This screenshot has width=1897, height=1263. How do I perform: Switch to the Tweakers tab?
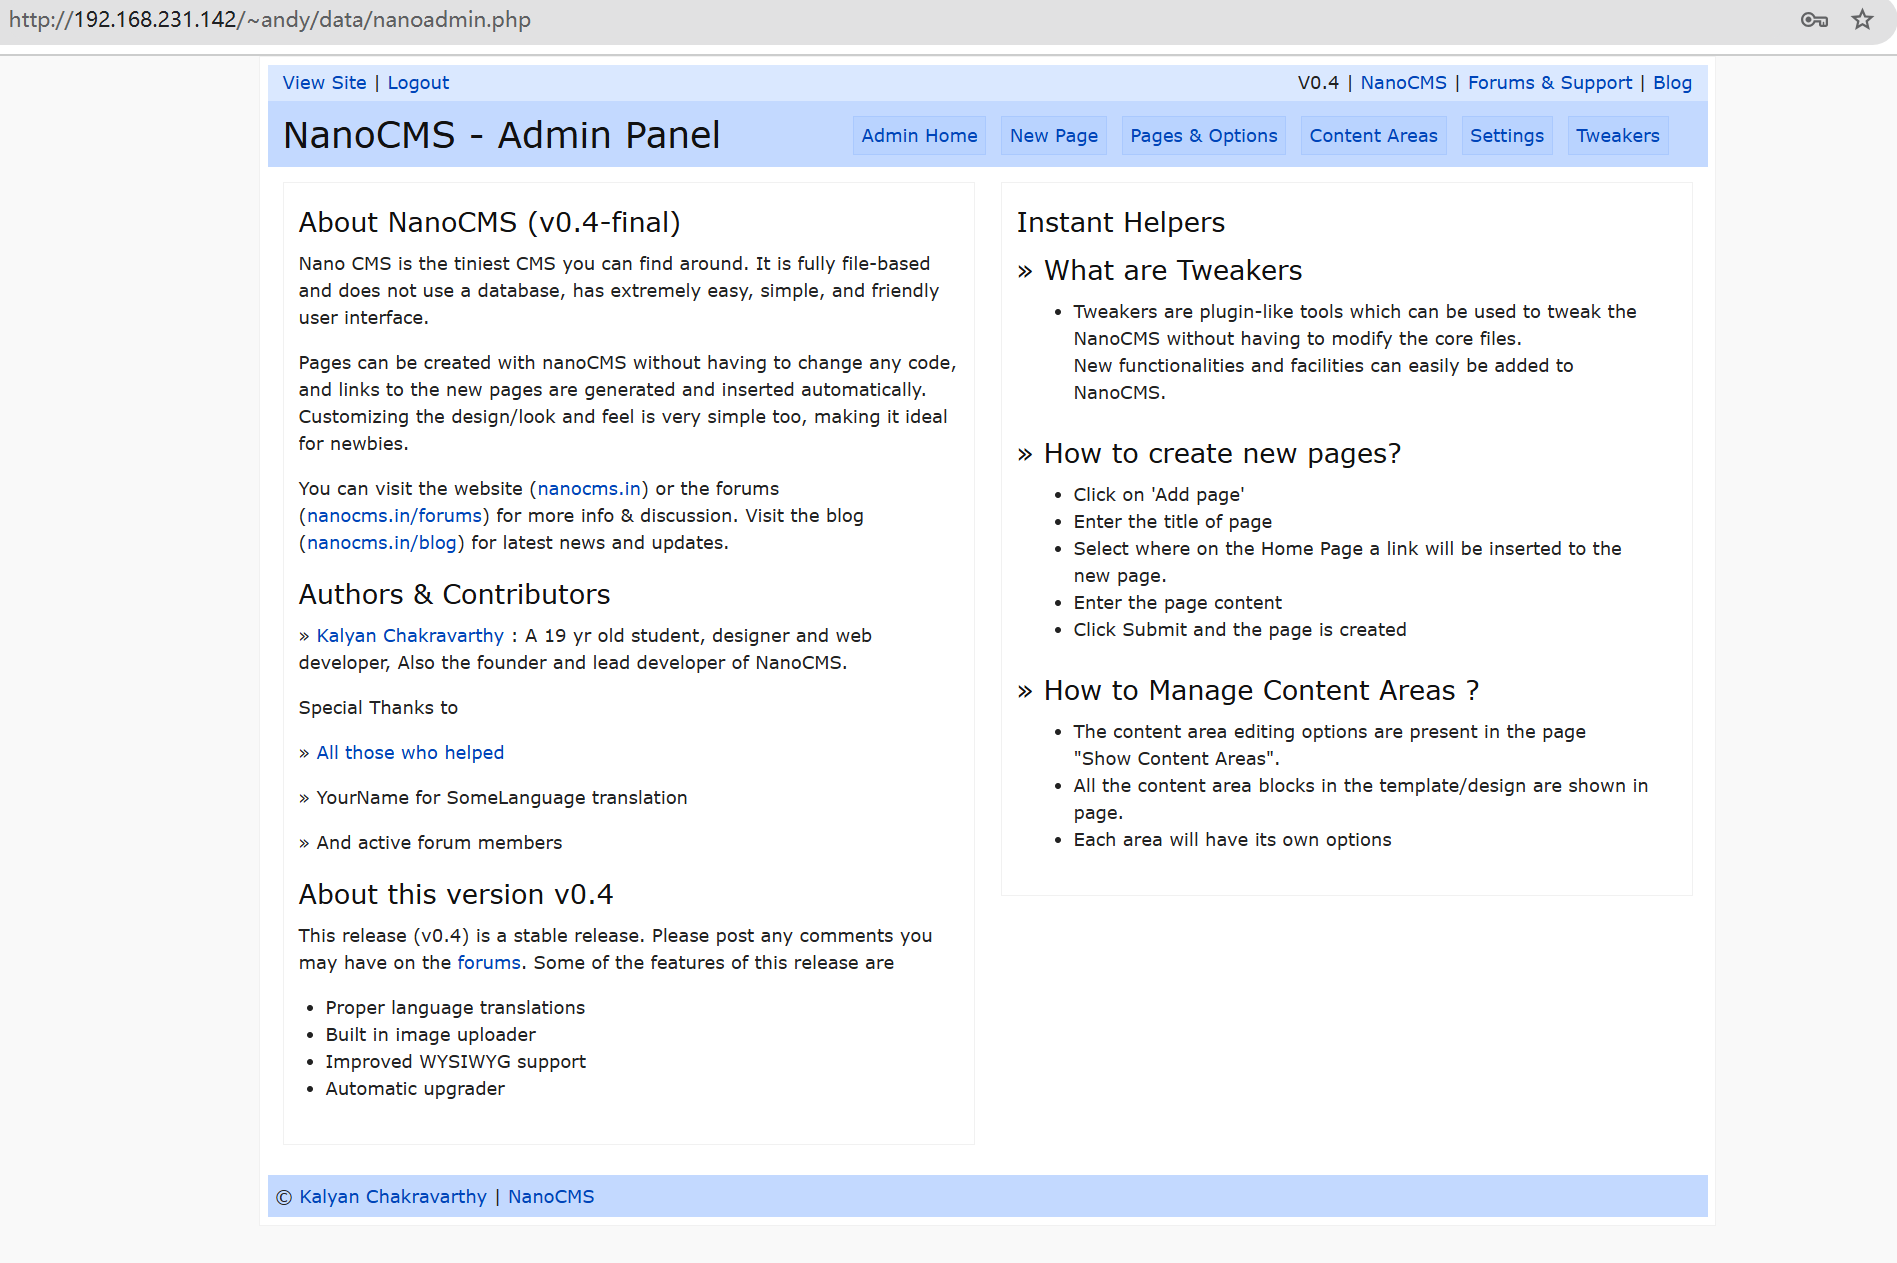[x=1618, y=136]
